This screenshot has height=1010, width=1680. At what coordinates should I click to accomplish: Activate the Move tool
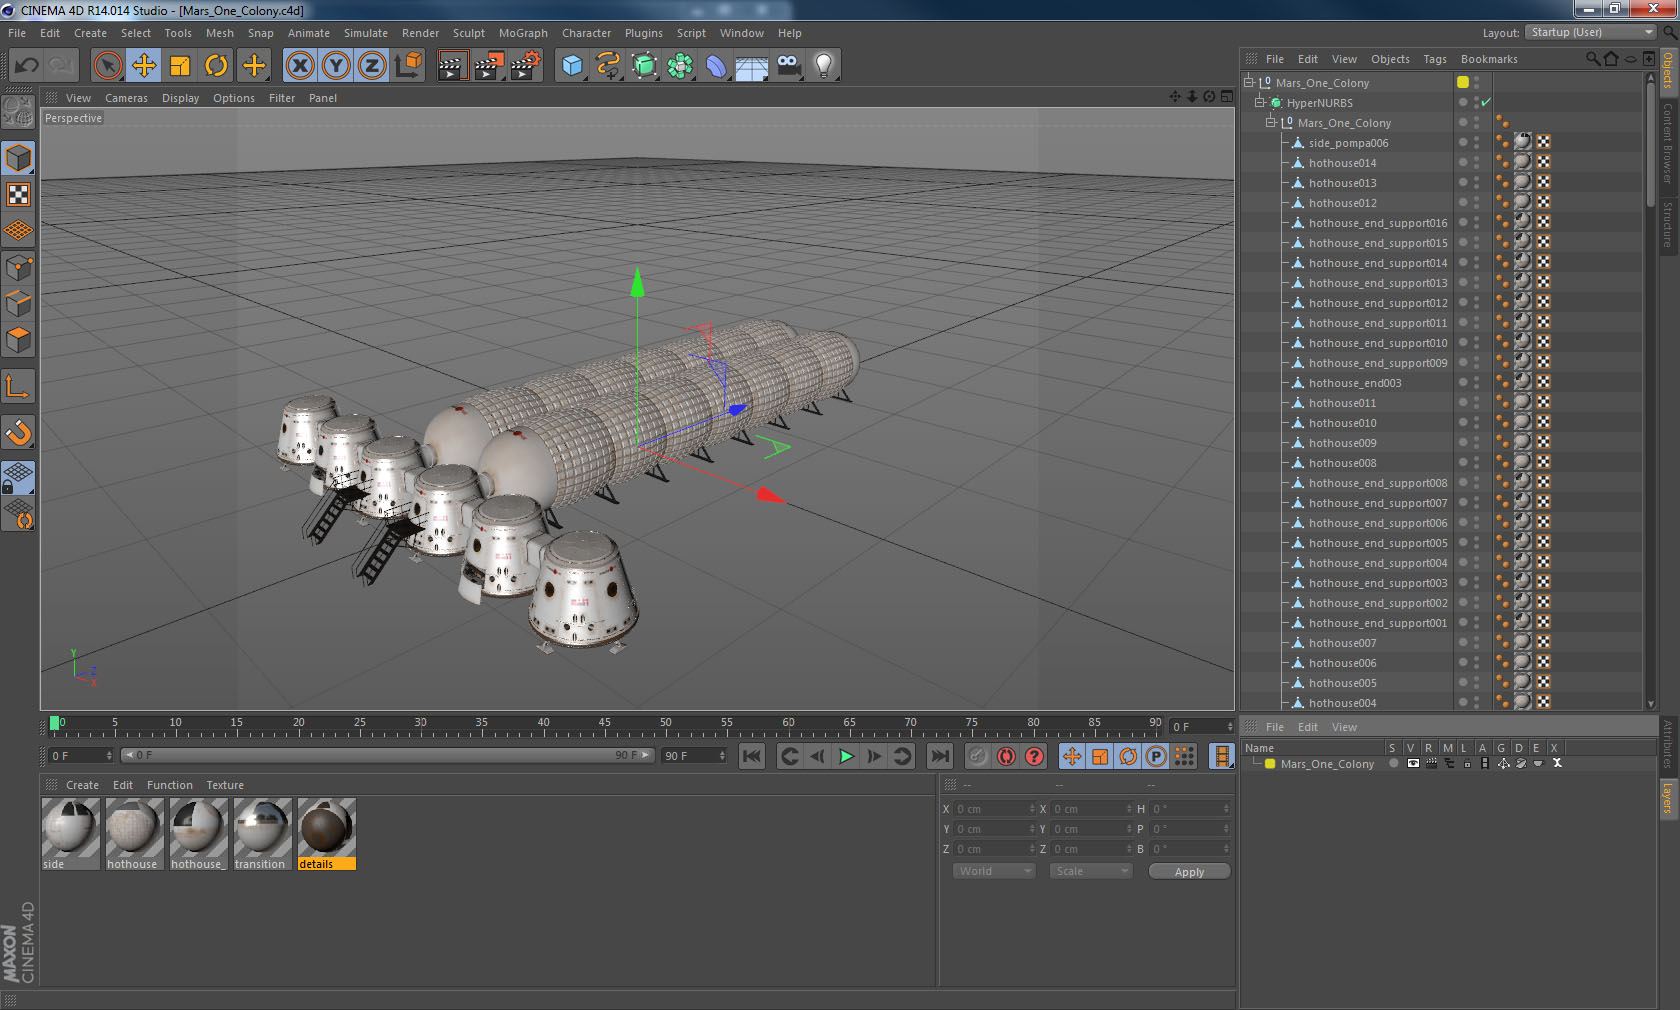[144, 66]
